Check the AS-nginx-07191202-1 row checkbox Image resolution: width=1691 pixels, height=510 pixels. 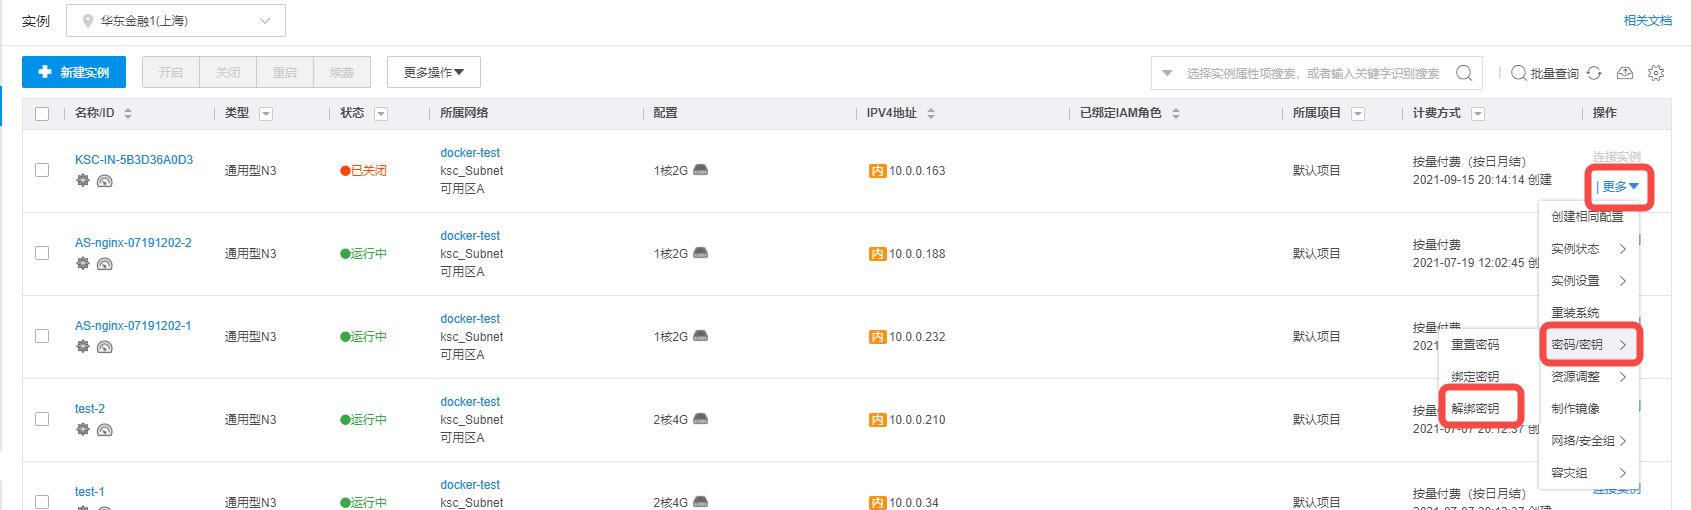pos(42,336)
